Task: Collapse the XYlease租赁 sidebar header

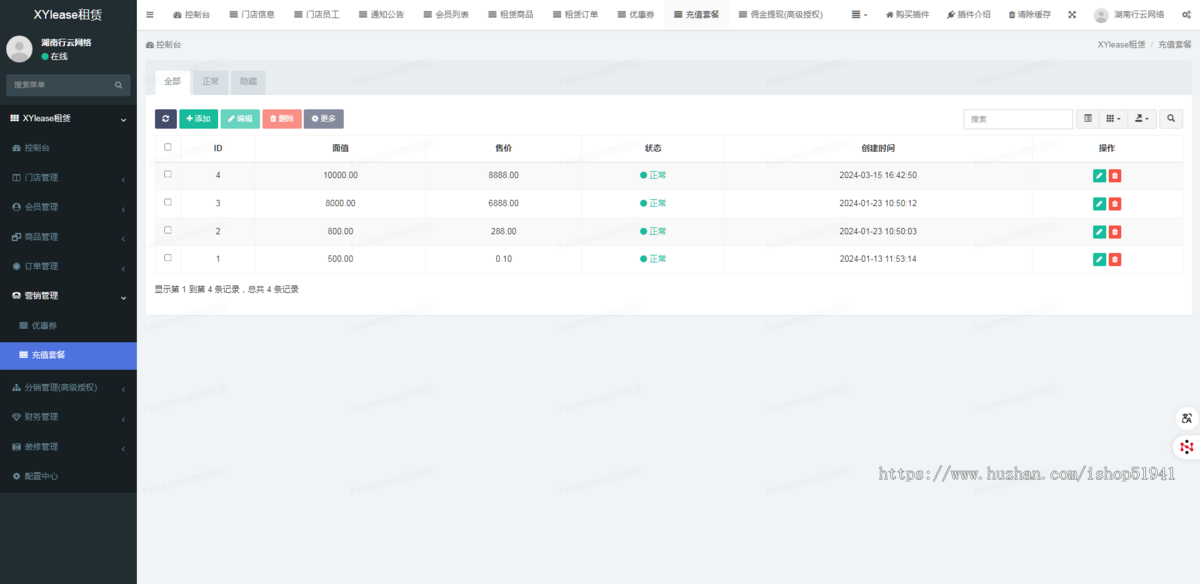Action: (68, 119)
